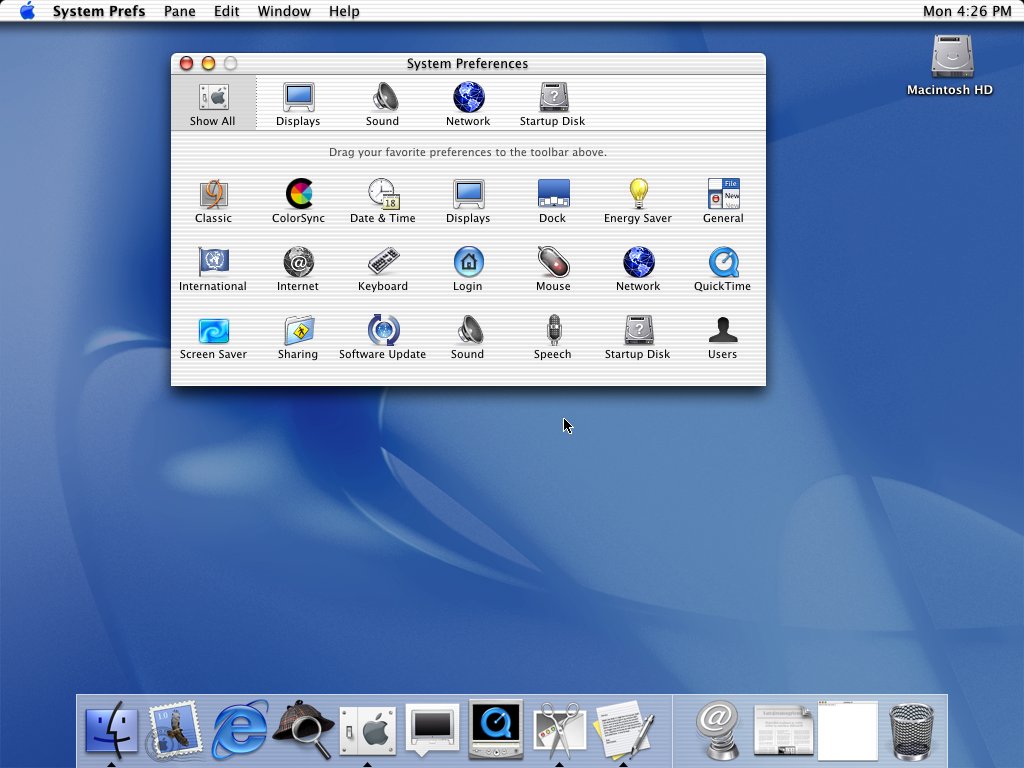This screenshot has height=768, width=1024.
Task: Open the Trash in the Dock
Action: [x=912, y=731]
